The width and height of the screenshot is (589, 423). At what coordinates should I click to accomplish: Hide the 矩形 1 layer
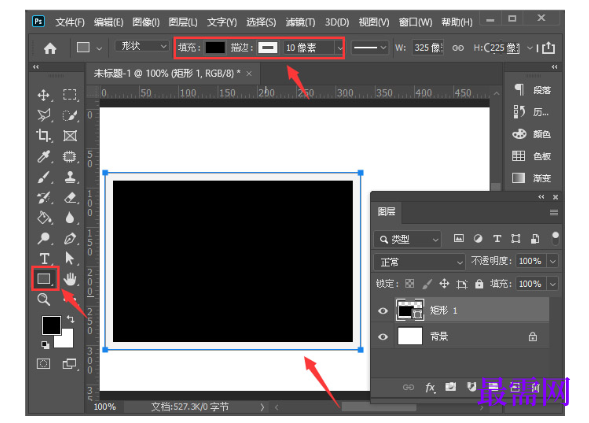(x=383, y=311)
